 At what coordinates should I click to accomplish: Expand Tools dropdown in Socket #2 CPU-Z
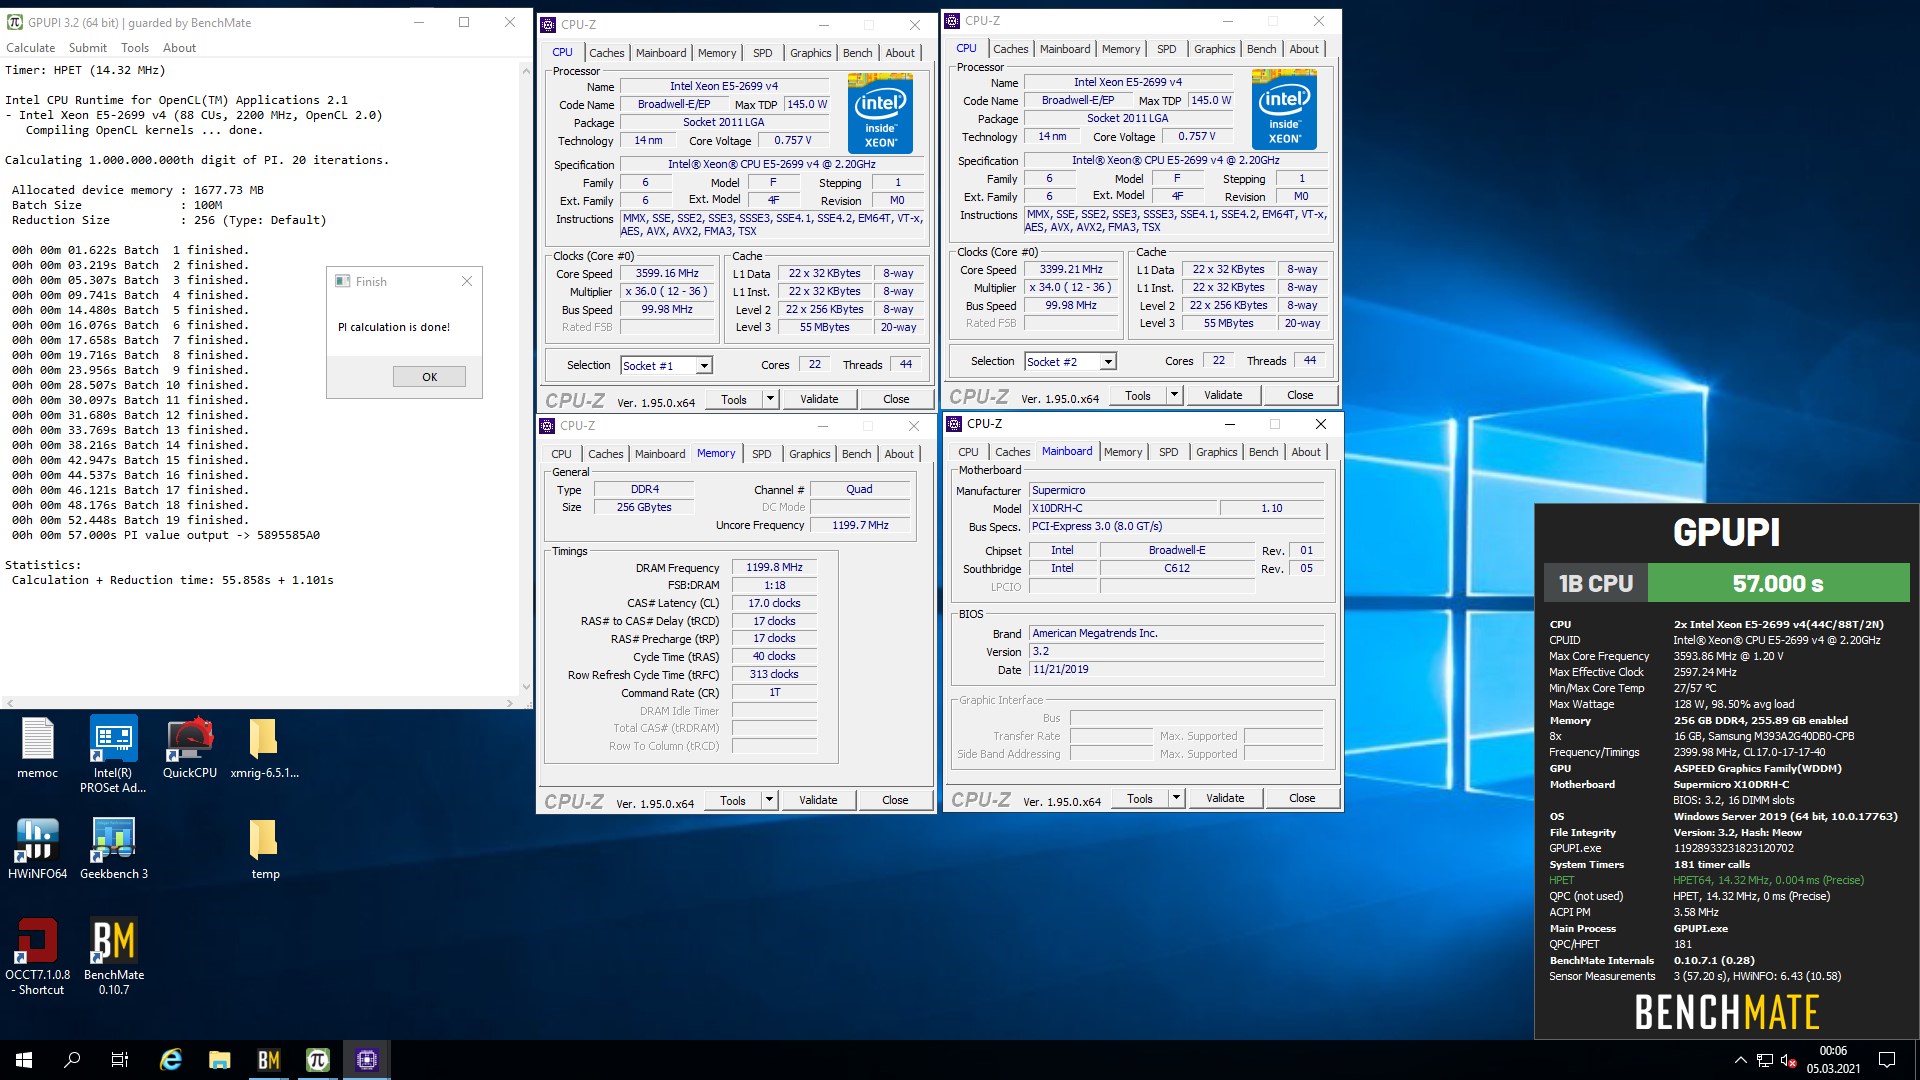[1174, 395]
